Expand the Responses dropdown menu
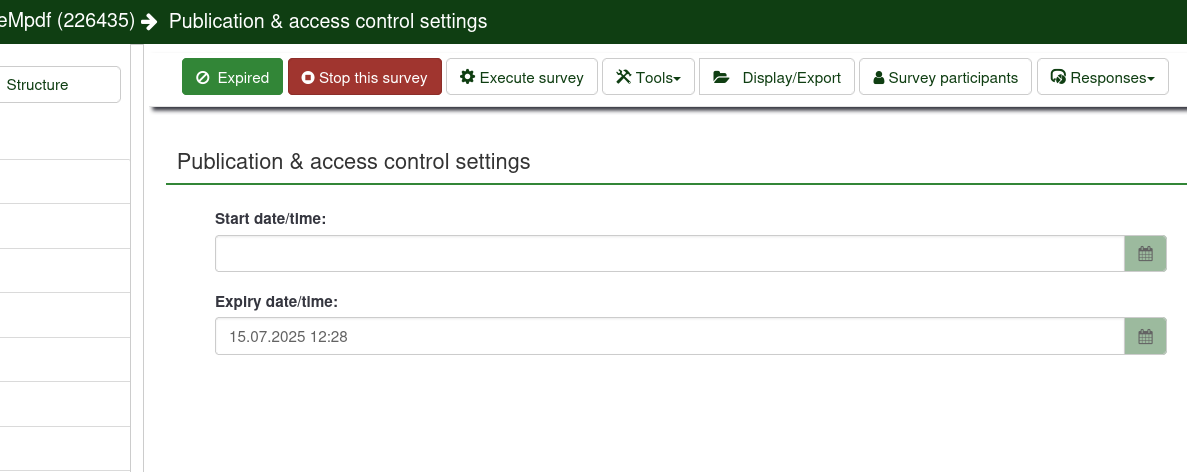Viewport: 1187px width, 472px height. (1103, 77)
